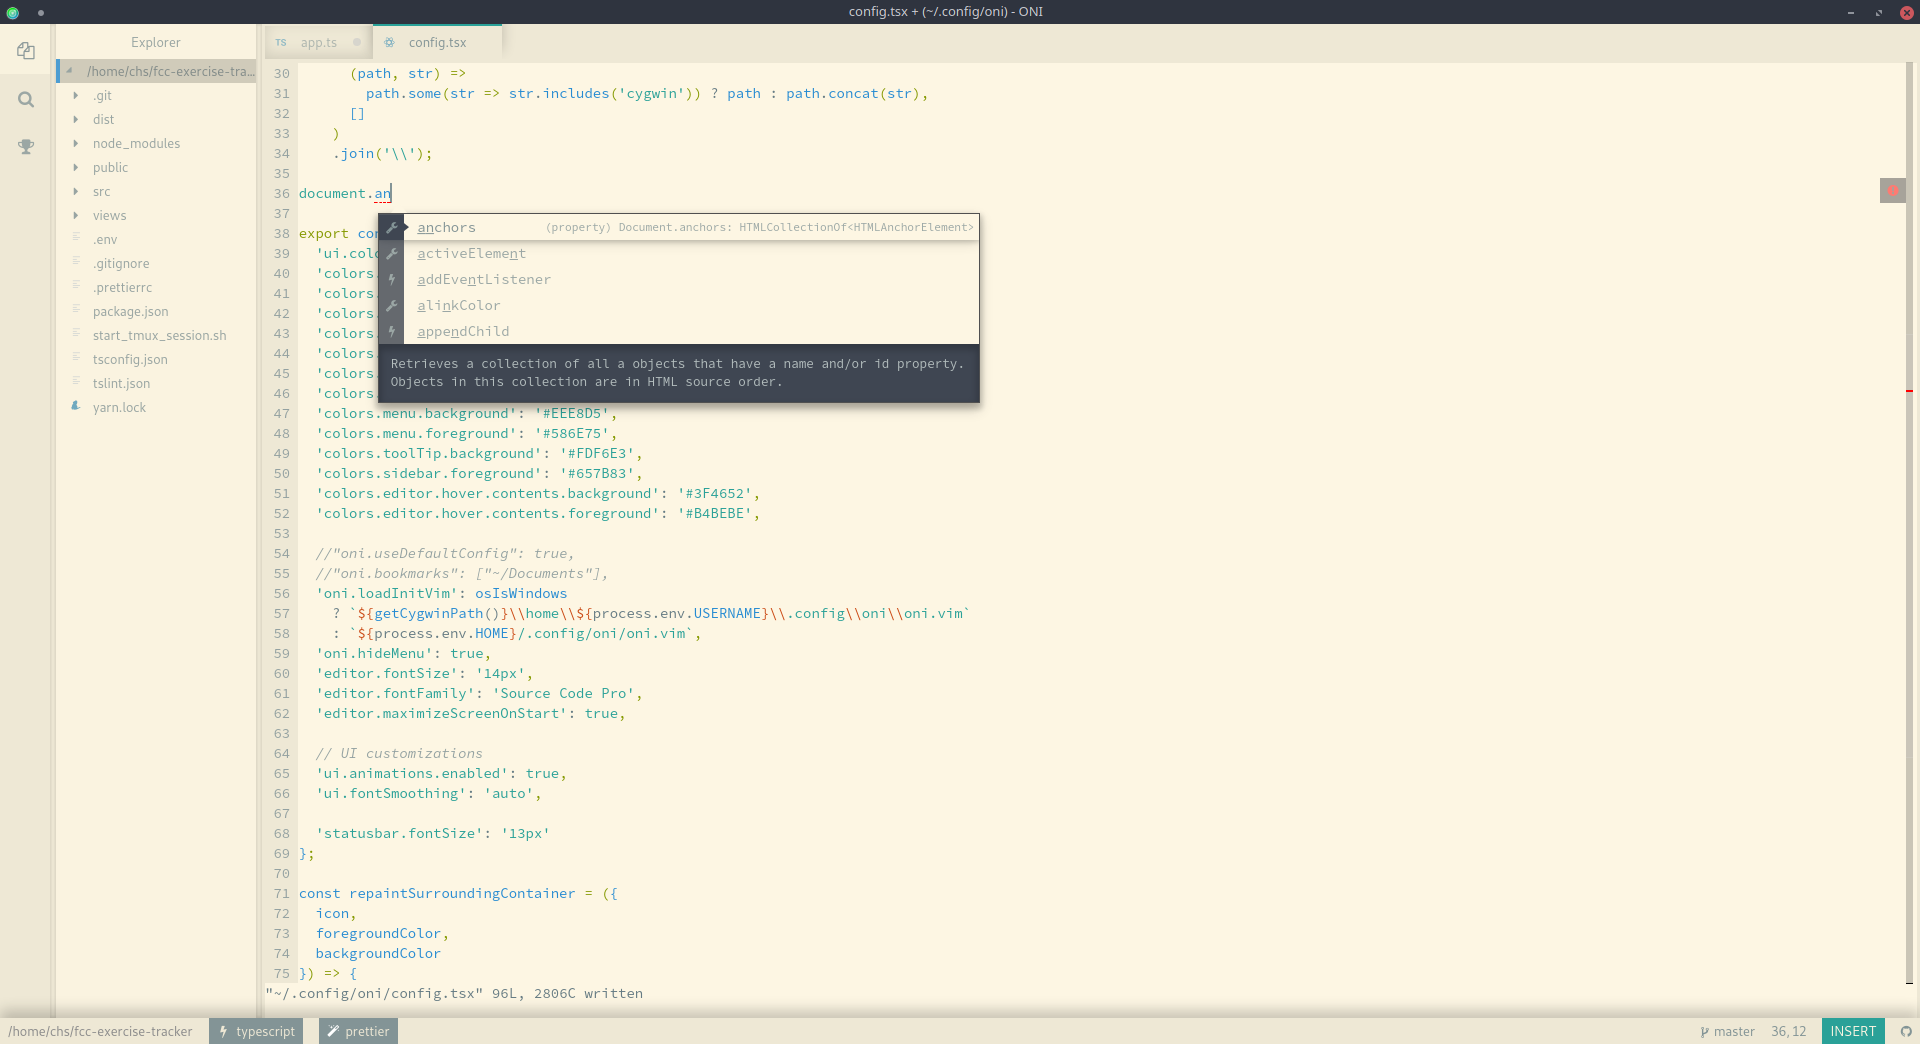Click the red error marker near editor scrollbar

click(x=1892, y=190)
